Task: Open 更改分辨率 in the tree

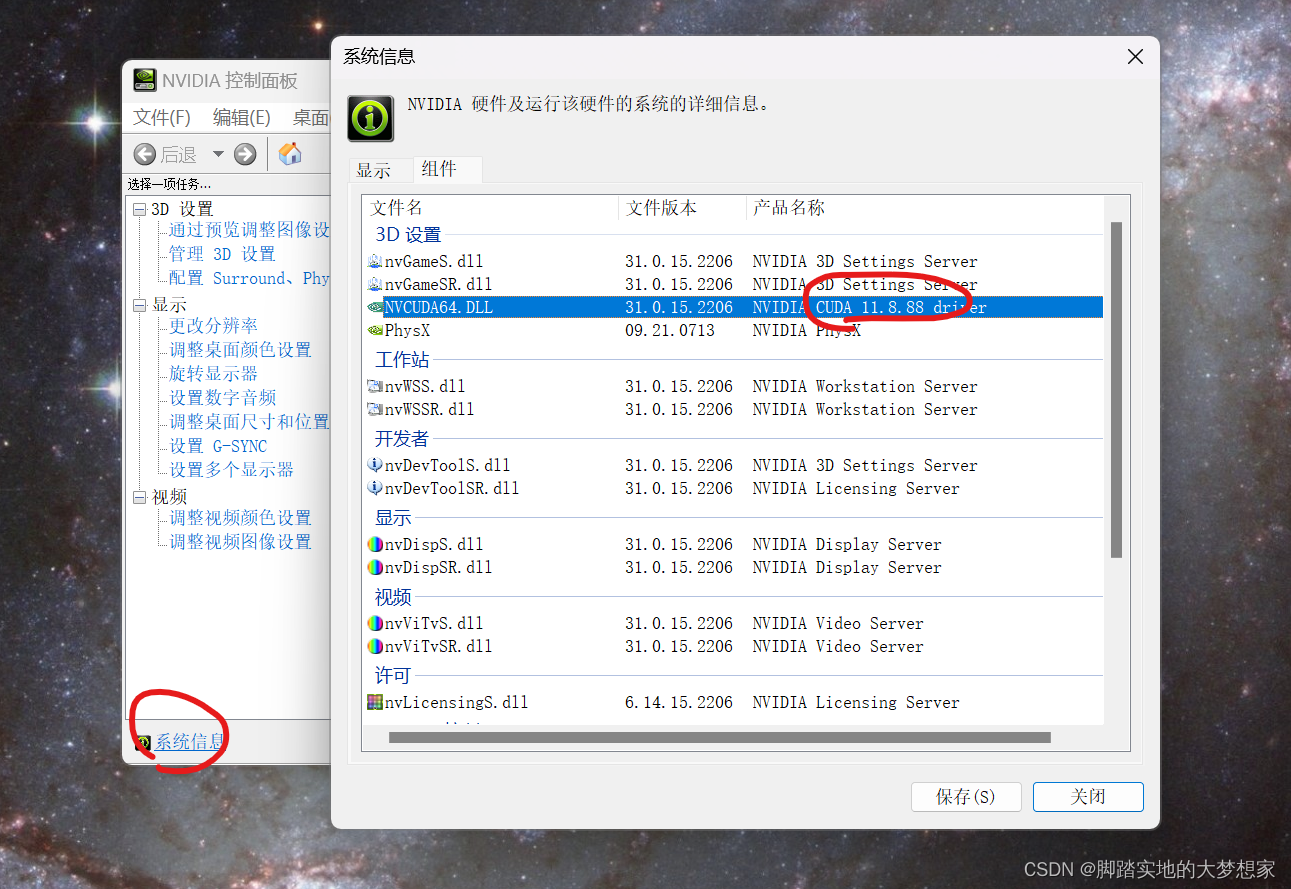Action: click(213, 326)
